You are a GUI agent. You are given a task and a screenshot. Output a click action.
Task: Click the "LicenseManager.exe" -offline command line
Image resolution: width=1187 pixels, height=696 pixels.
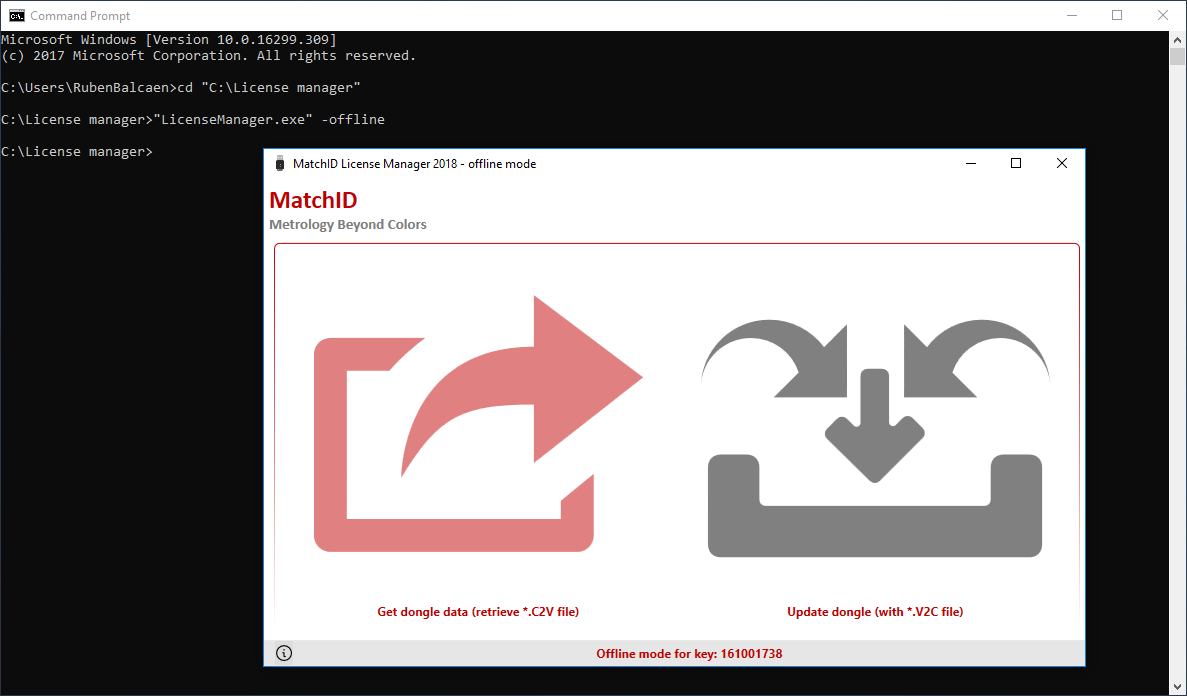[x=193, y=120]
